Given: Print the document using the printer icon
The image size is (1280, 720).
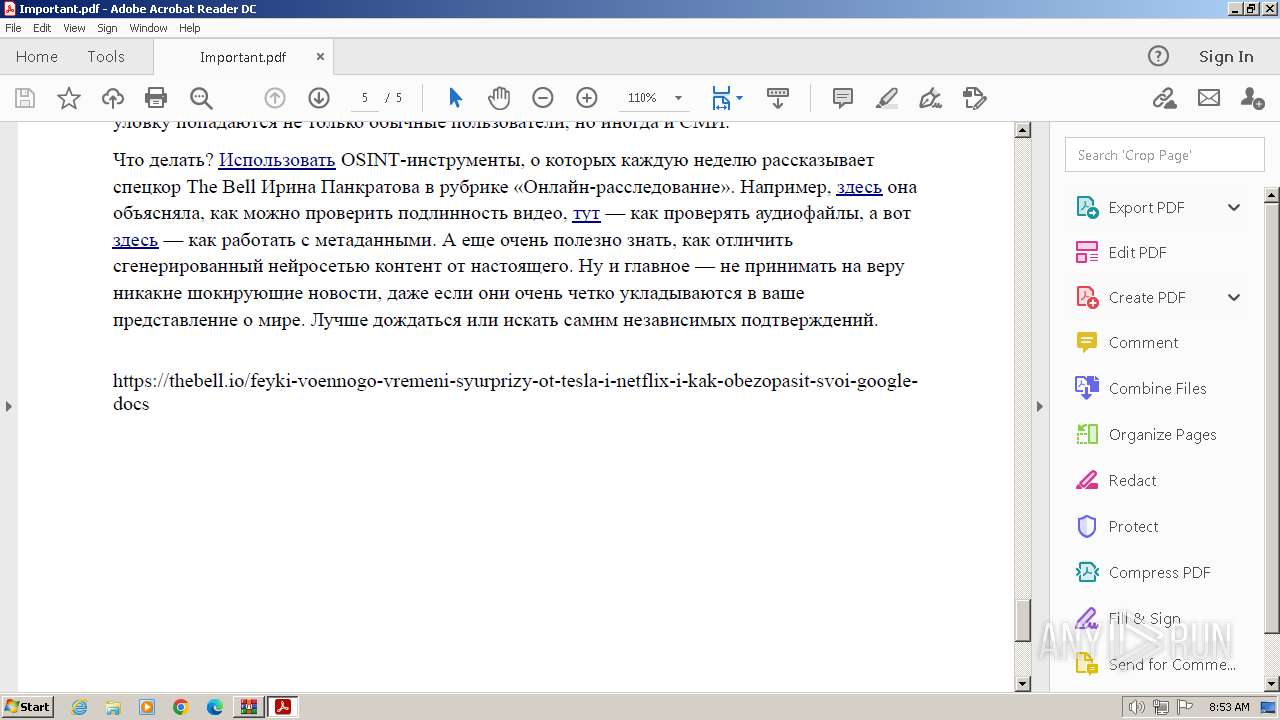Looking at the screenshot, I should (x=156, y=98).
